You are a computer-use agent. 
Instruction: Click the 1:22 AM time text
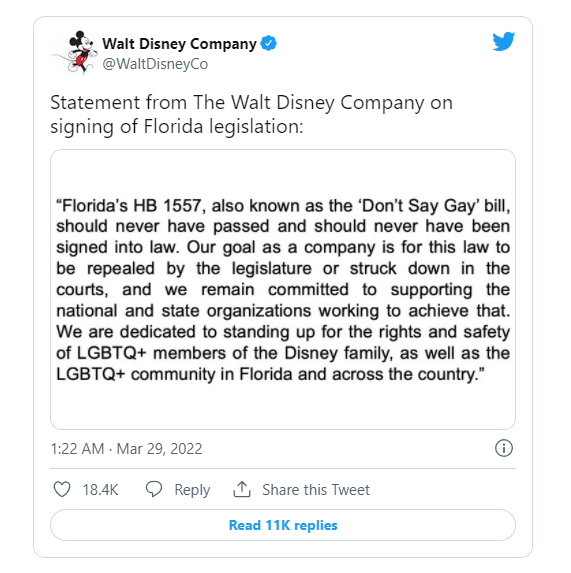pos(77,449)
